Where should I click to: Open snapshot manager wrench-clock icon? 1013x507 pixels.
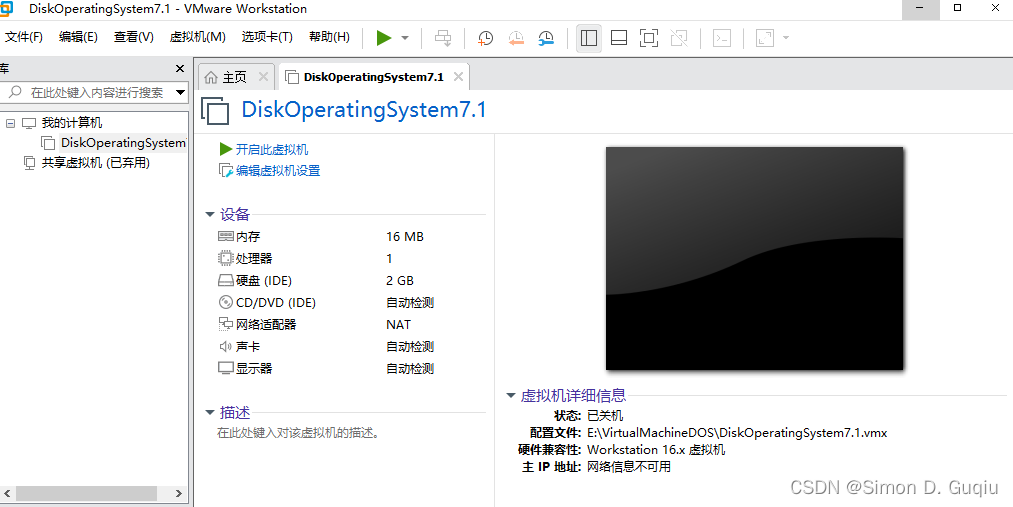[x=546, y=38]
